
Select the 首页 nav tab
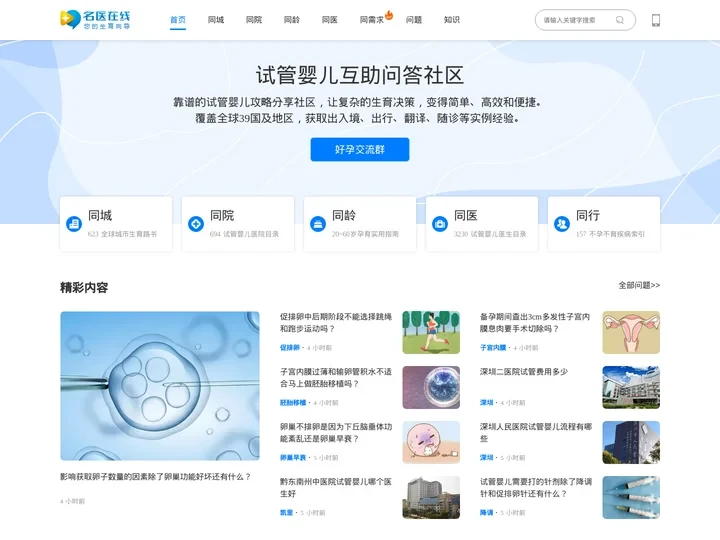coord(178,20)
